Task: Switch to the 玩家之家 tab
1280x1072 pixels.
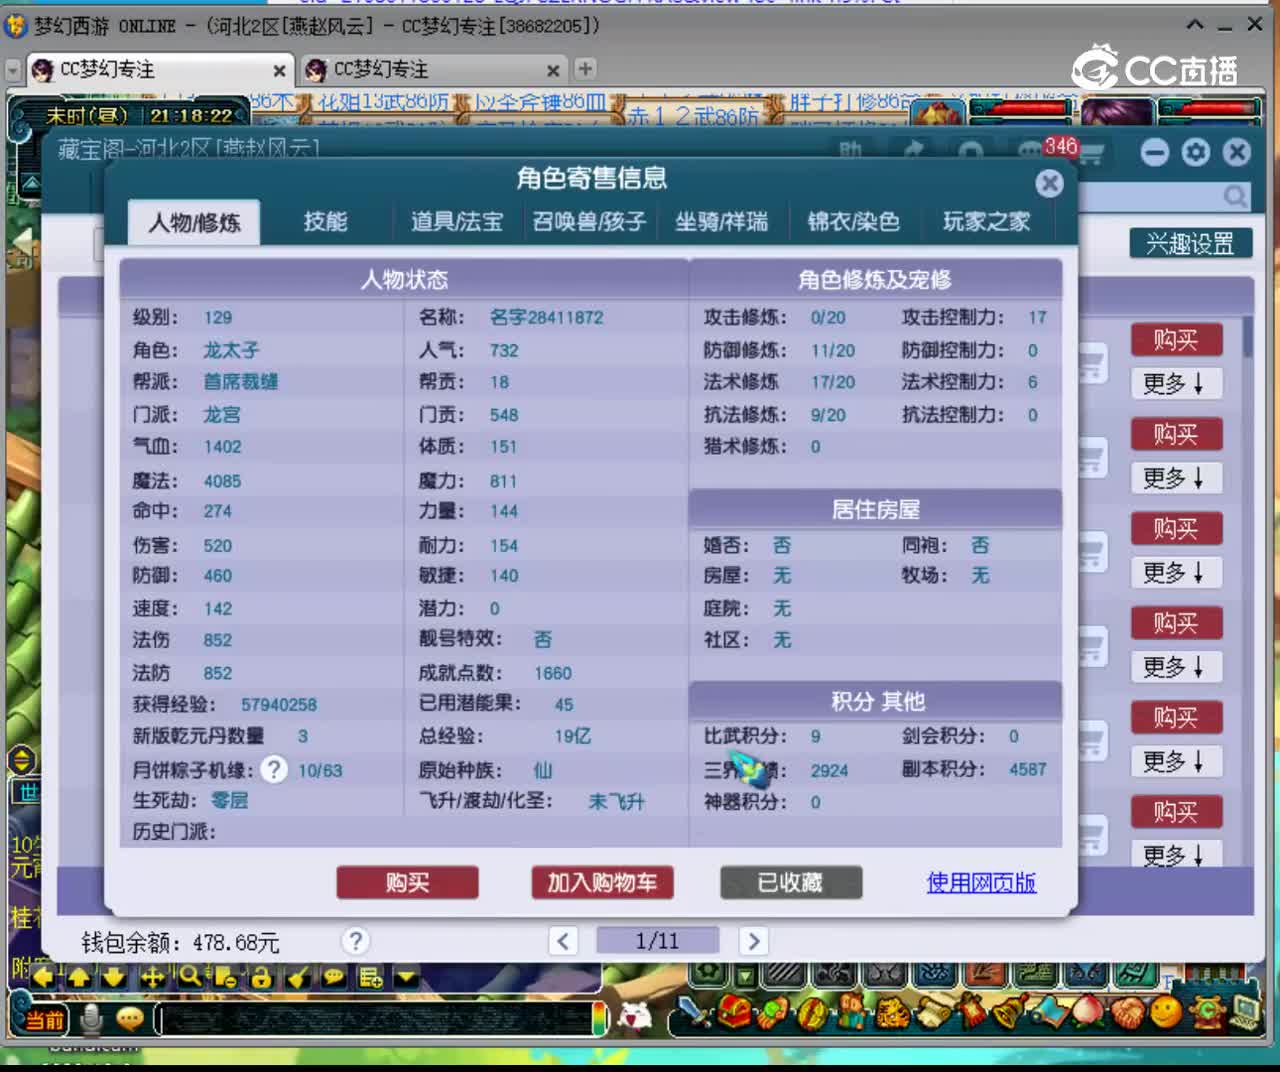Action: 986,221
